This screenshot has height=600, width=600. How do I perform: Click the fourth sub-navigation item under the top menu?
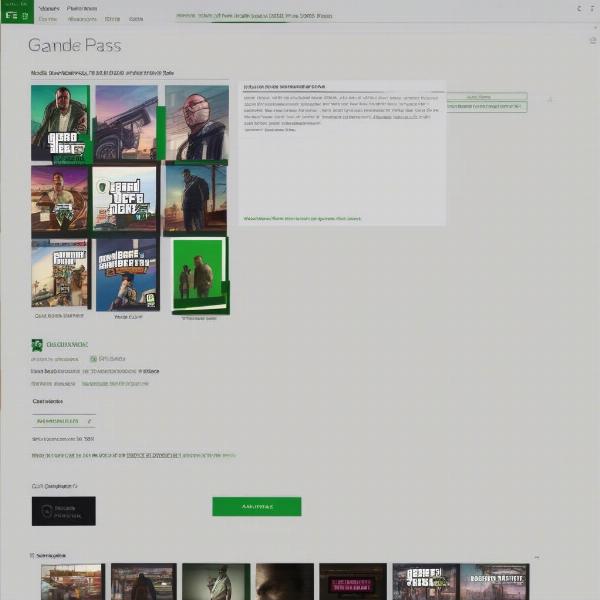point(136,19)
